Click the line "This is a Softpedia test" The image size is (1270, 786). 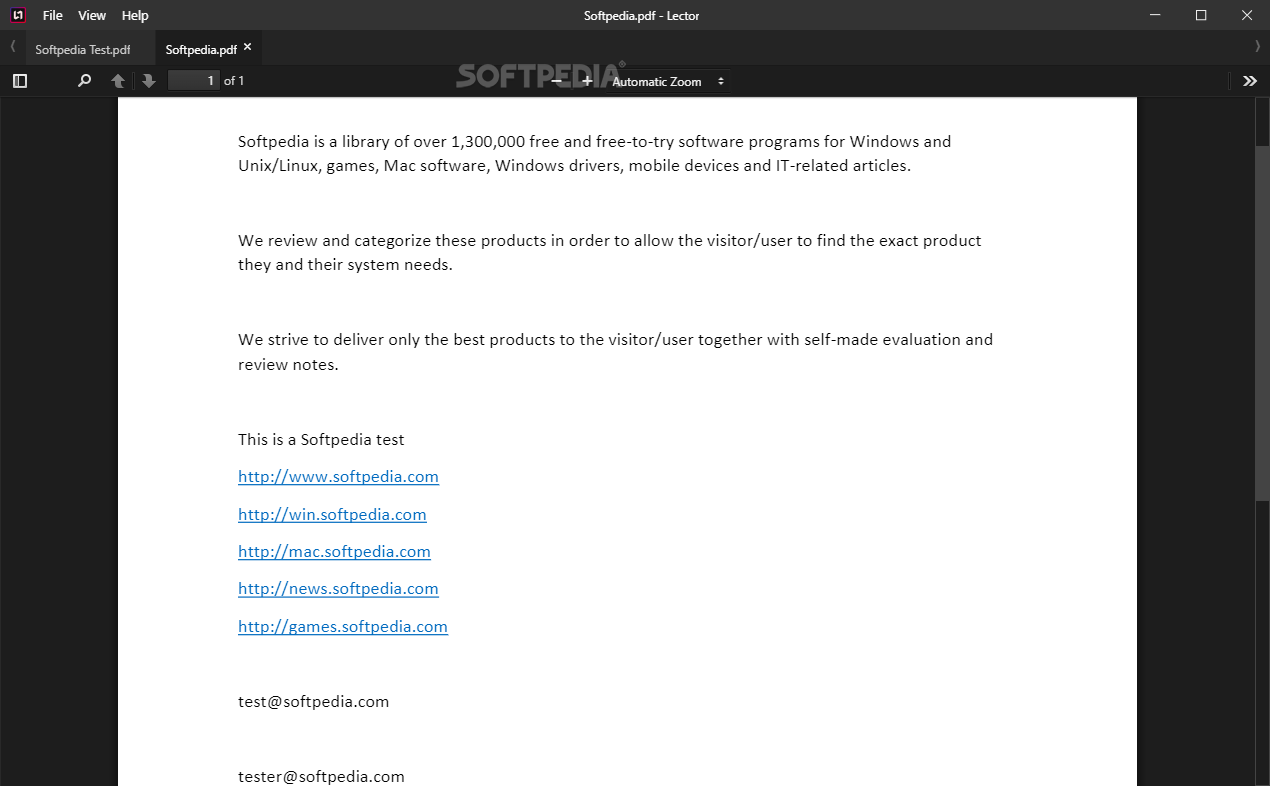coord(321,440)
